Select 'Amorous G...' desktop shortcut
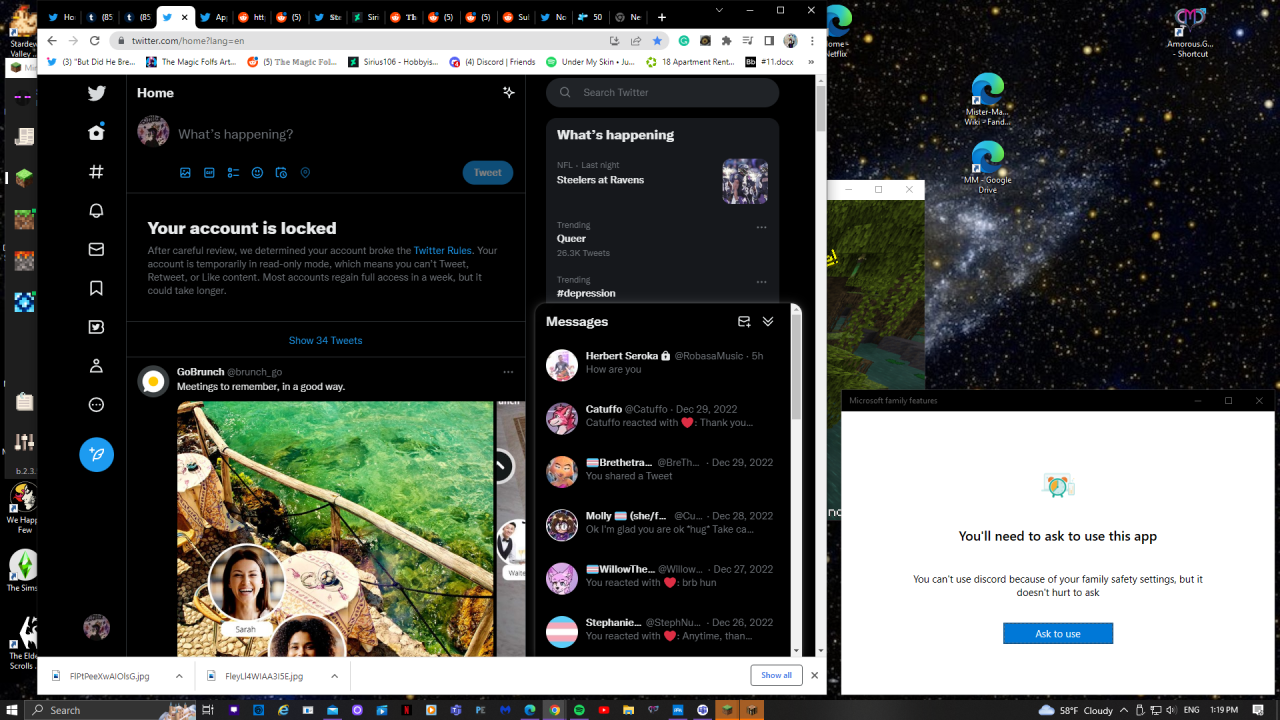The width and height of the screenshot is (1280, 720). click(x=1190, y=32)
